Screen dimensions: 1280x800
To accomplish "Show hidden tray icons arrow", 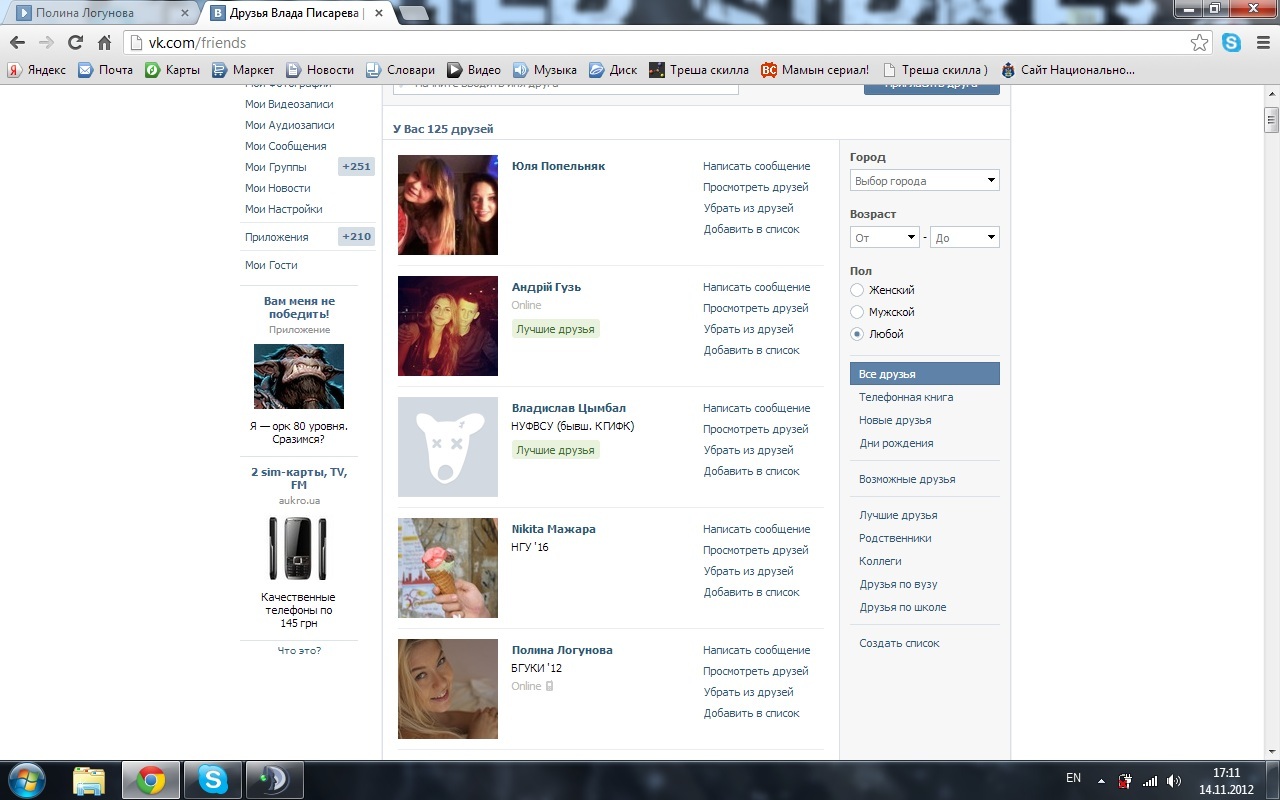I will coord(1102,780).
